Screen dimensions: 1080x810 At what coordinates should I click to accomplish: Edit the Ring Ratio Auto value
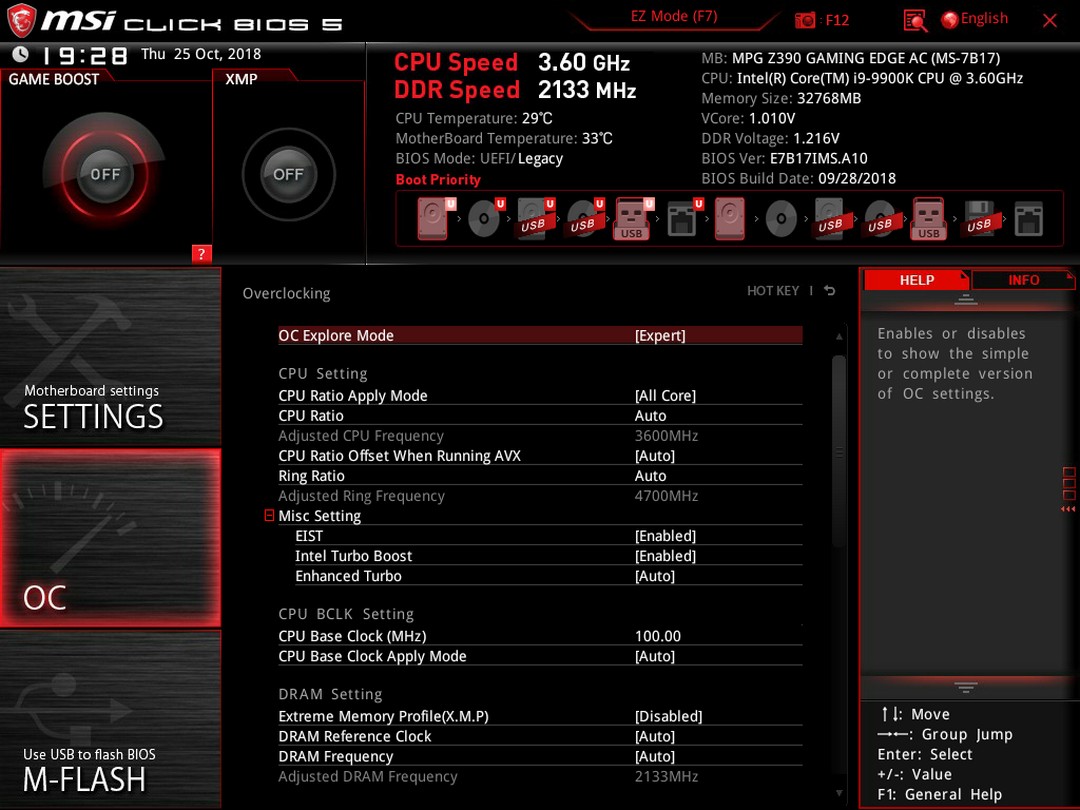(x=540, y=475)
